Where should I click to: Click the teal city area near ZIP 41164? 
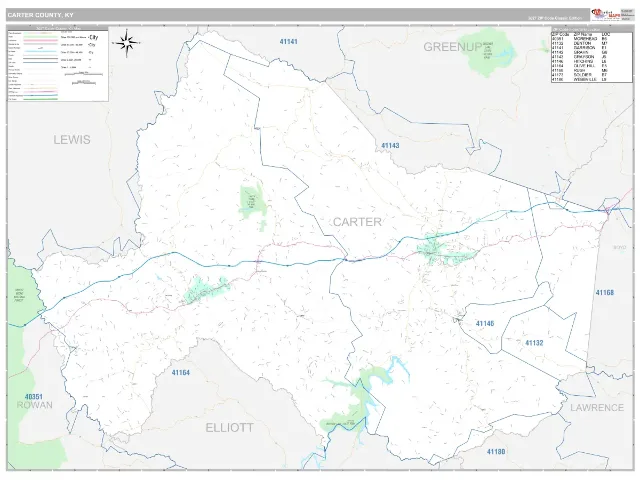coord(207,290)
